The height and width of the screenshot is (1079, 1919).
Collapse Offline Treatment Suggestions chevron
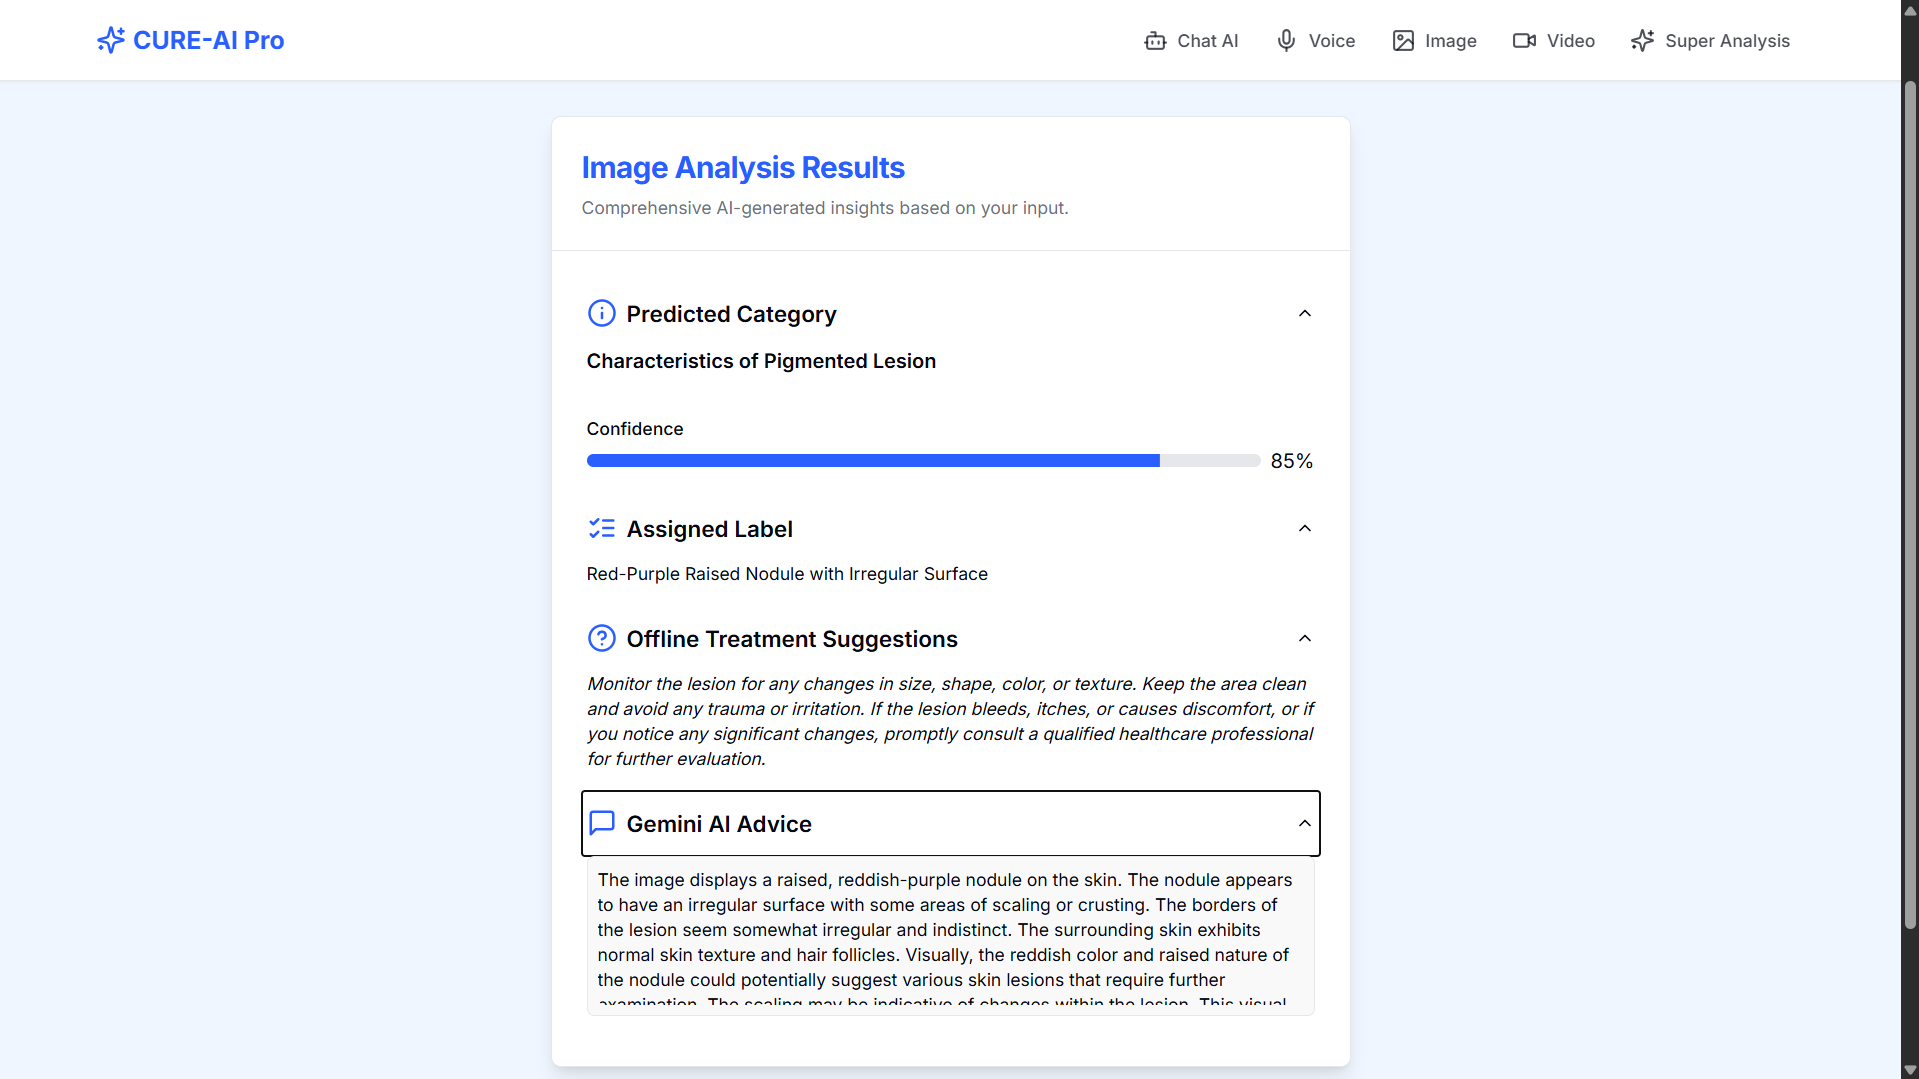(1304, 638)
